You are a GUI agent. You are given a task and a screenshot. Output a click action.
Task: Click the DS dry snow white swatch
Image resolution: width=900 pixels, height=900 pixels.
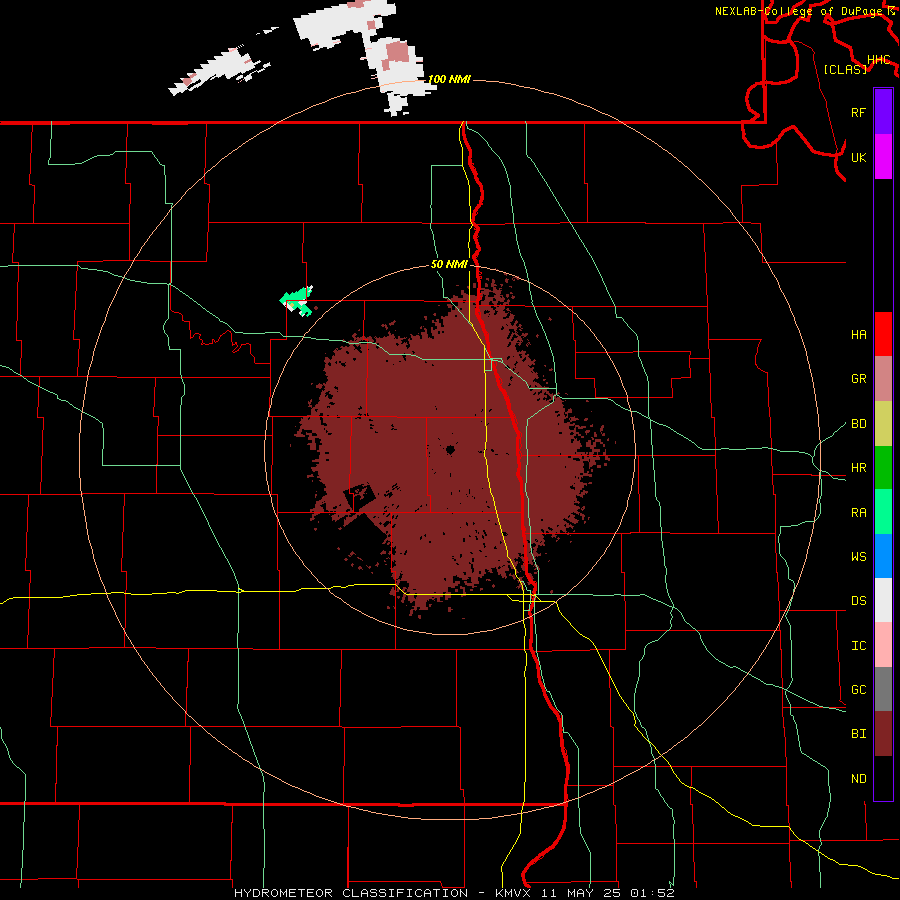883,600
